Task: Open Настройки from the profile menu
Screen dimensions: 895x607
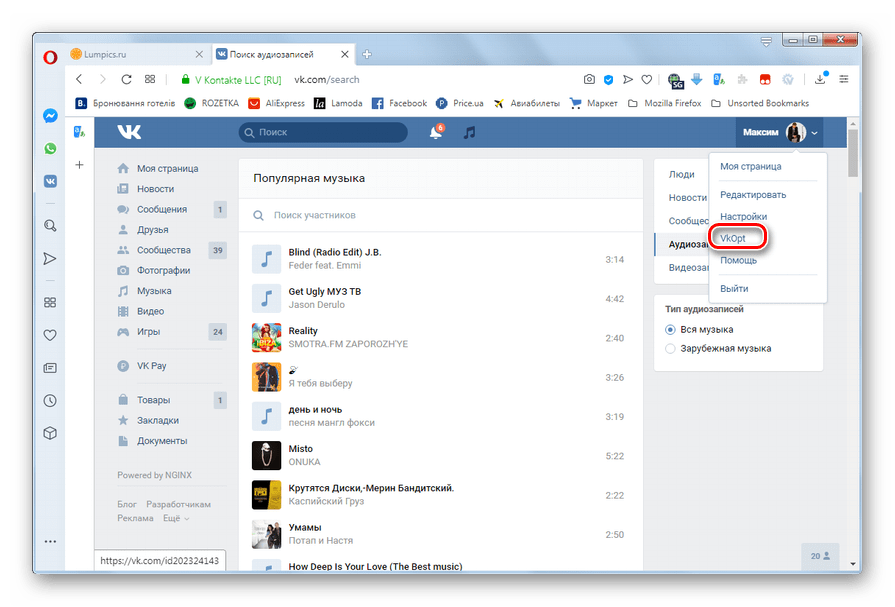Action: point(743,216)
